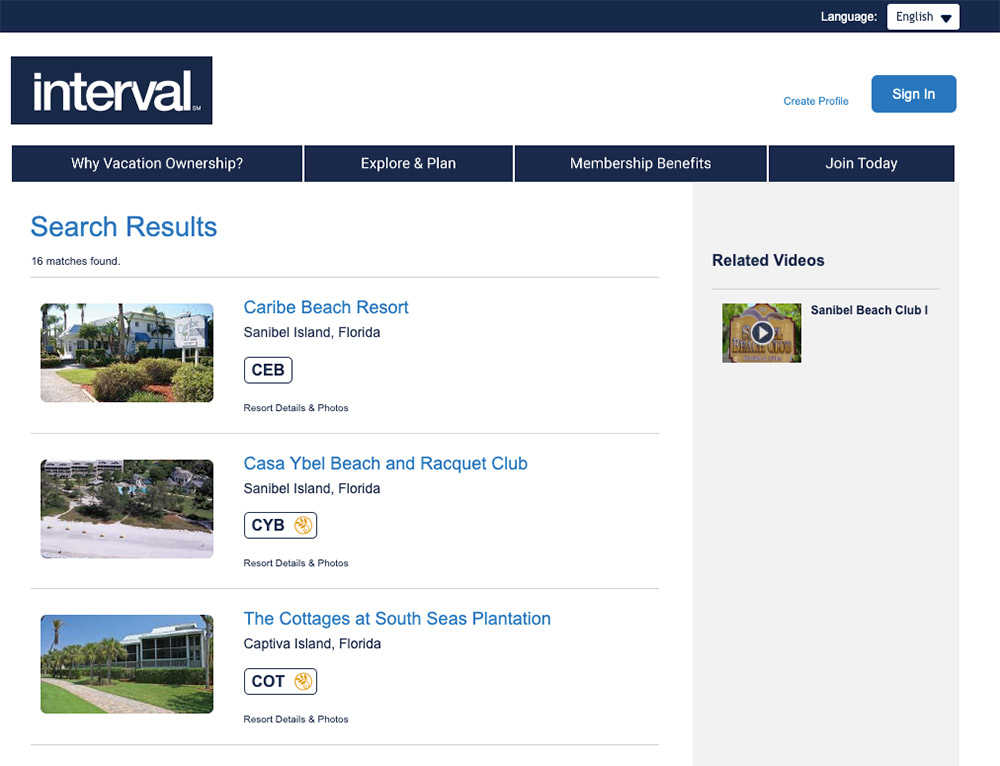Click the COT resort code text

coord(268,681)
